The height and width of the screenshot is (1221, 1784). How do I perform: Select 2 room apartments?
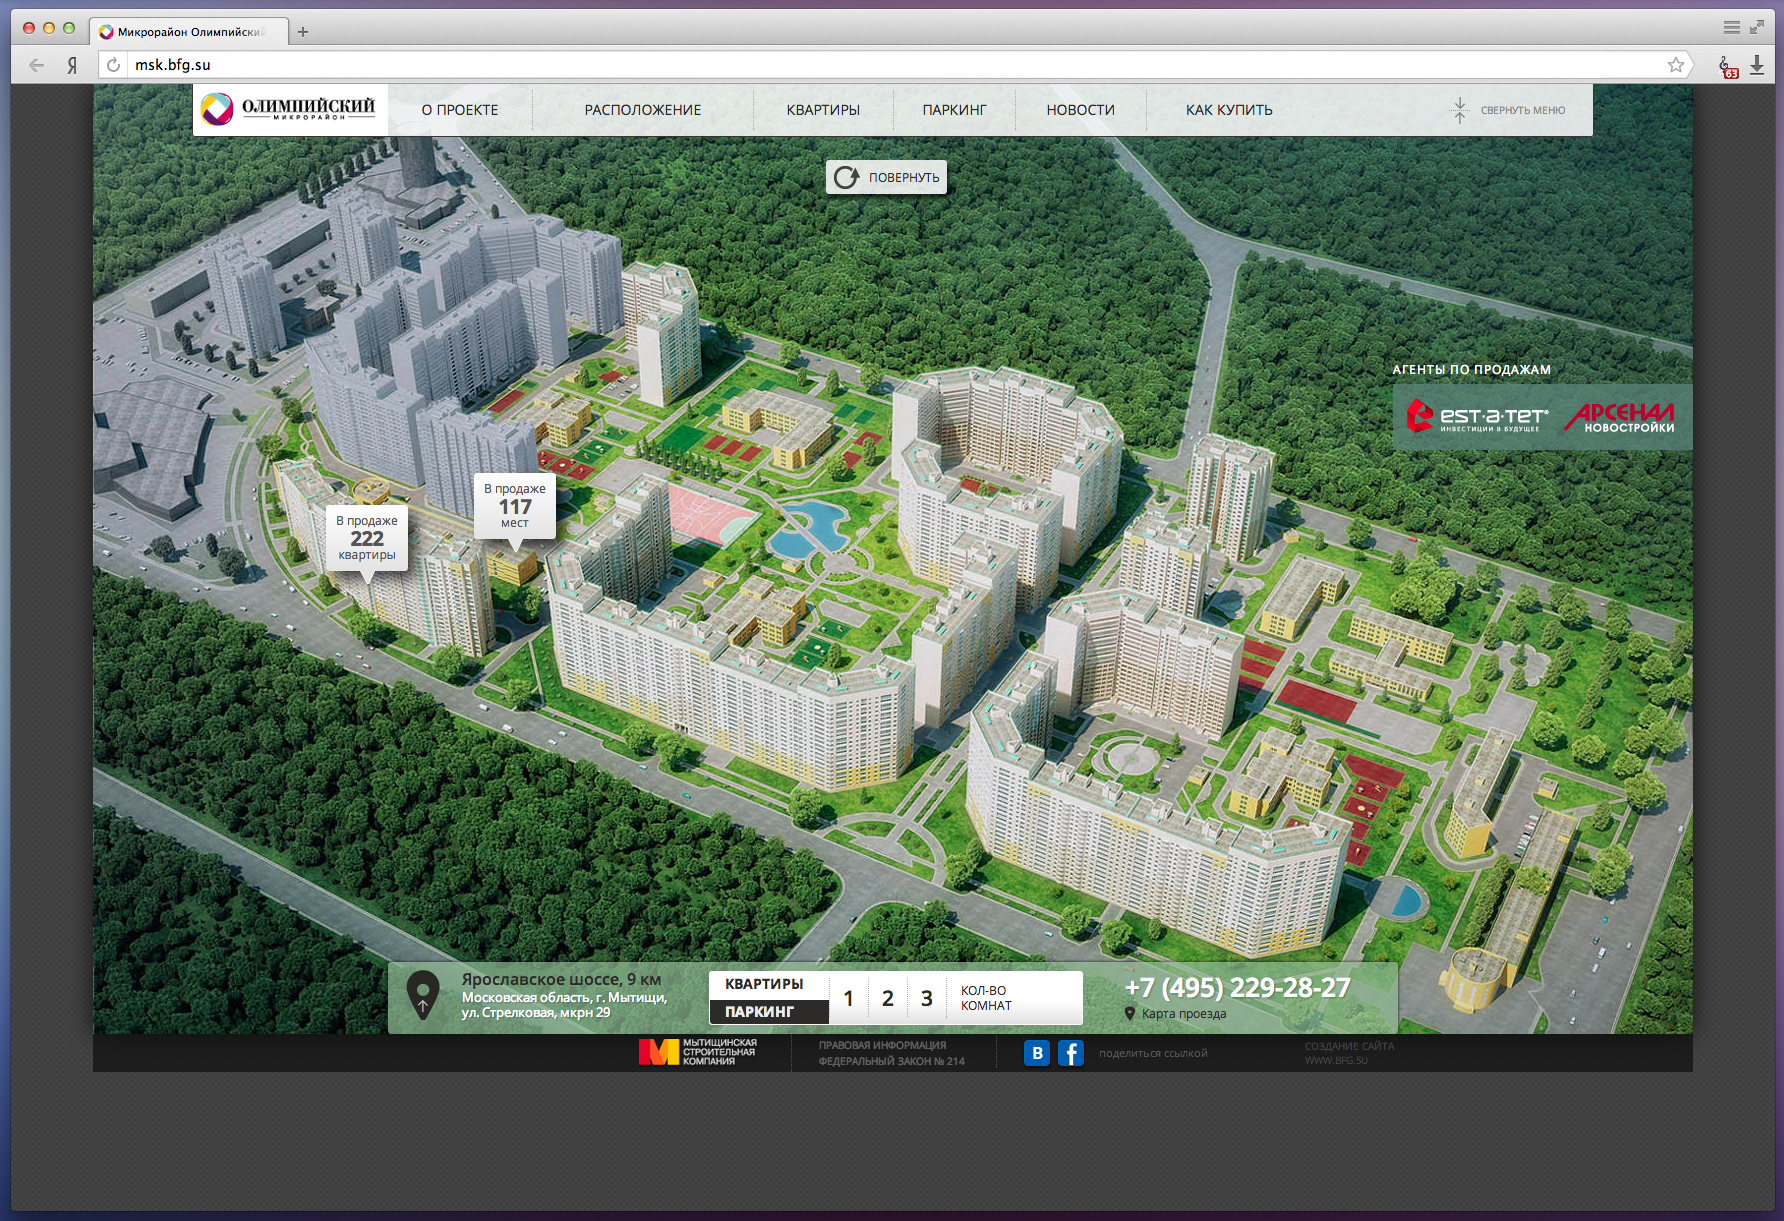click(887, 998)
